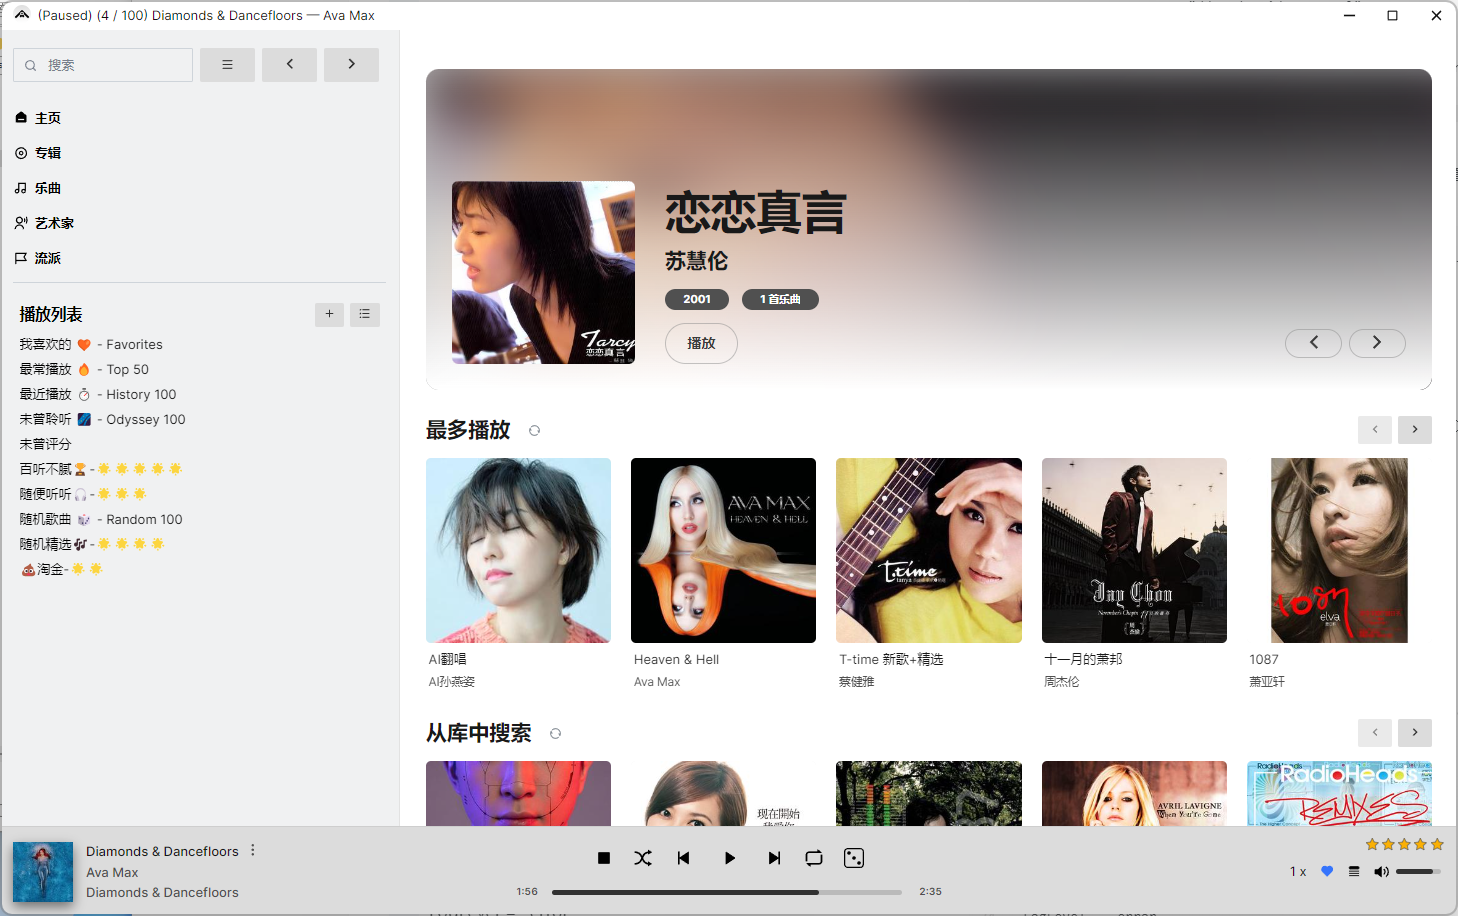Change playback speed 1 x
This screenshot has width=1458, height=916.
point(1298,872)
